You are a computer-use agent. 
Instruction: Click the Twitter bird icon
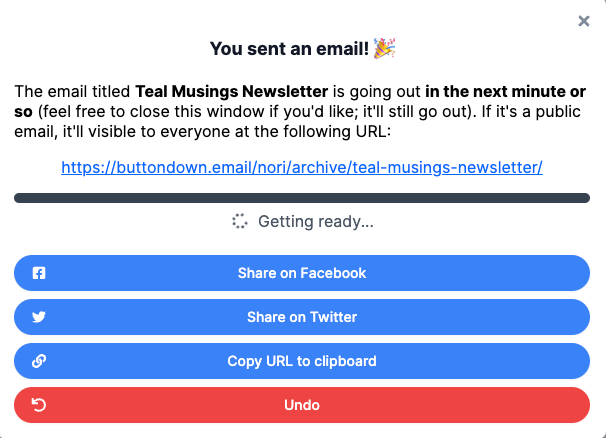point(40,317)
